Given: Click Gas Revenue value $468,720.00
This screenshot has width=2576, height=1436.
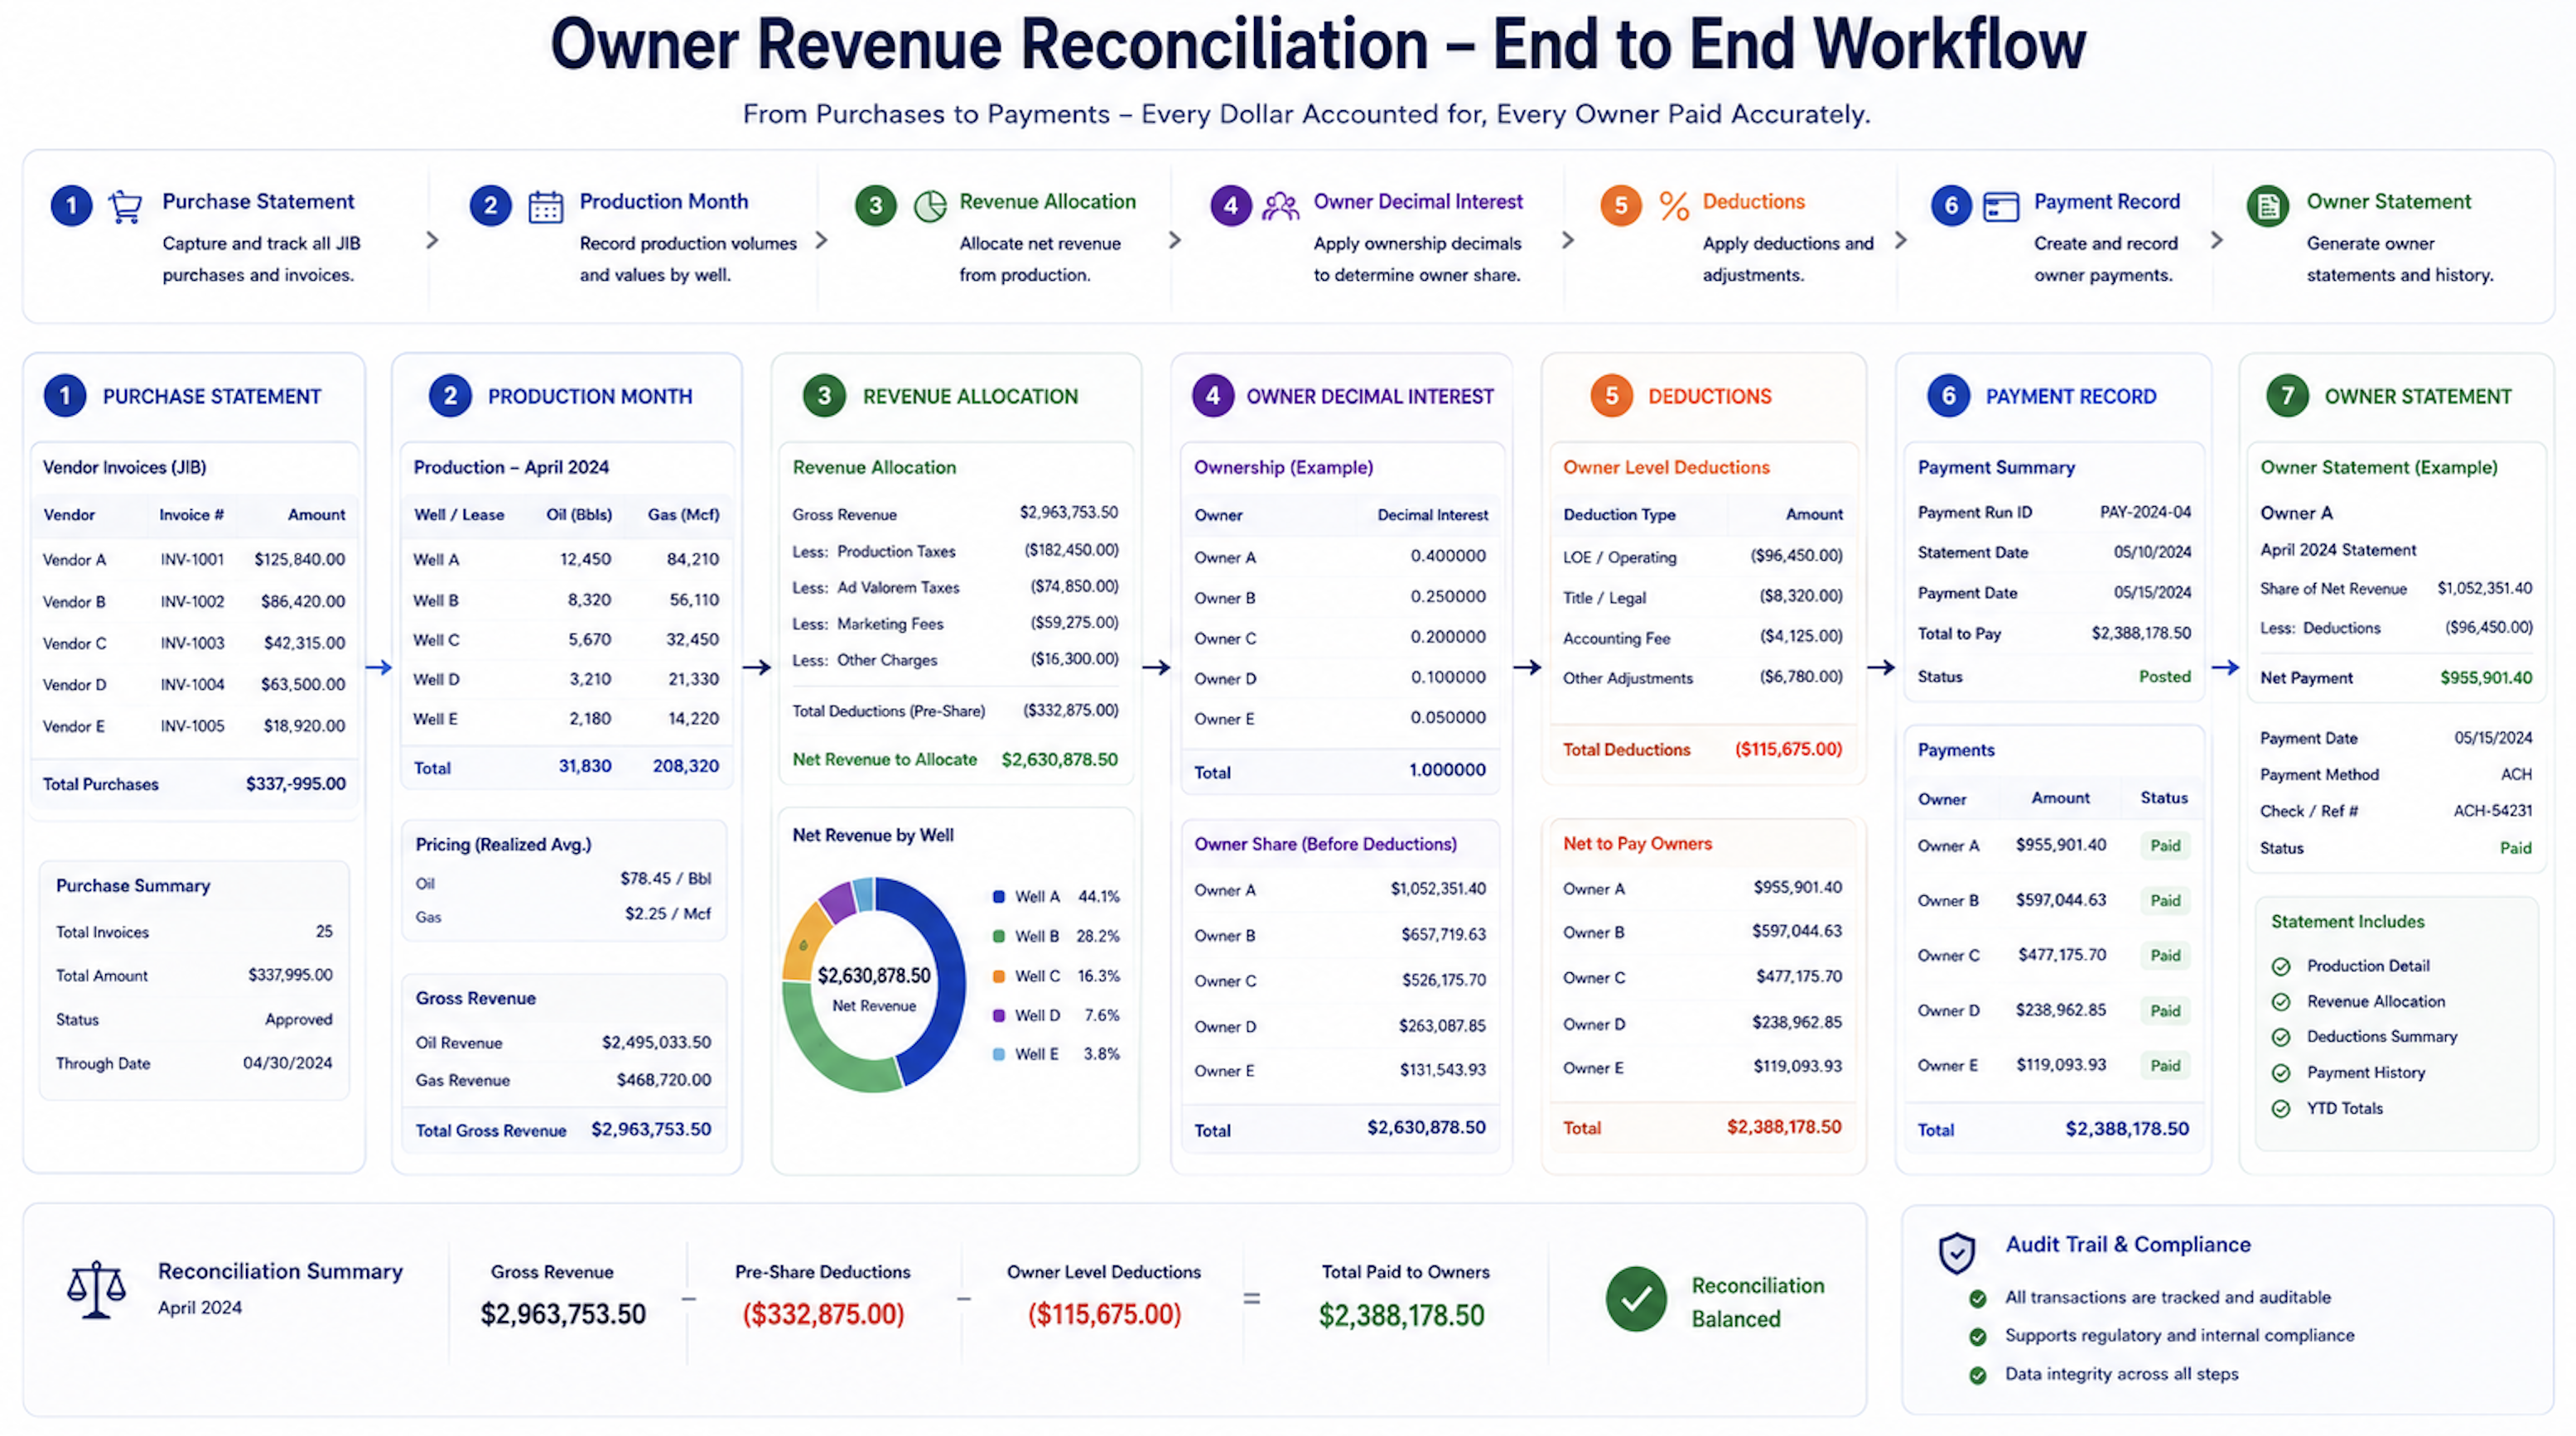Looking at the screenshot, I should point(664,1081).
